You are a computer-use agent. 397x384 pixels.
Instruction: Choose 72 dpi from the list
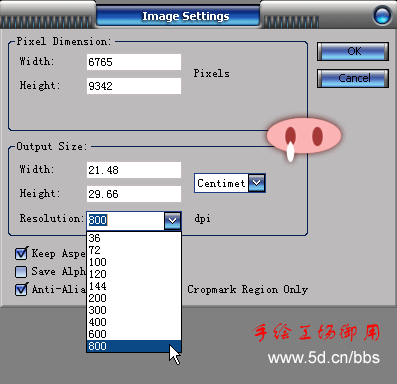coord(134,250)
